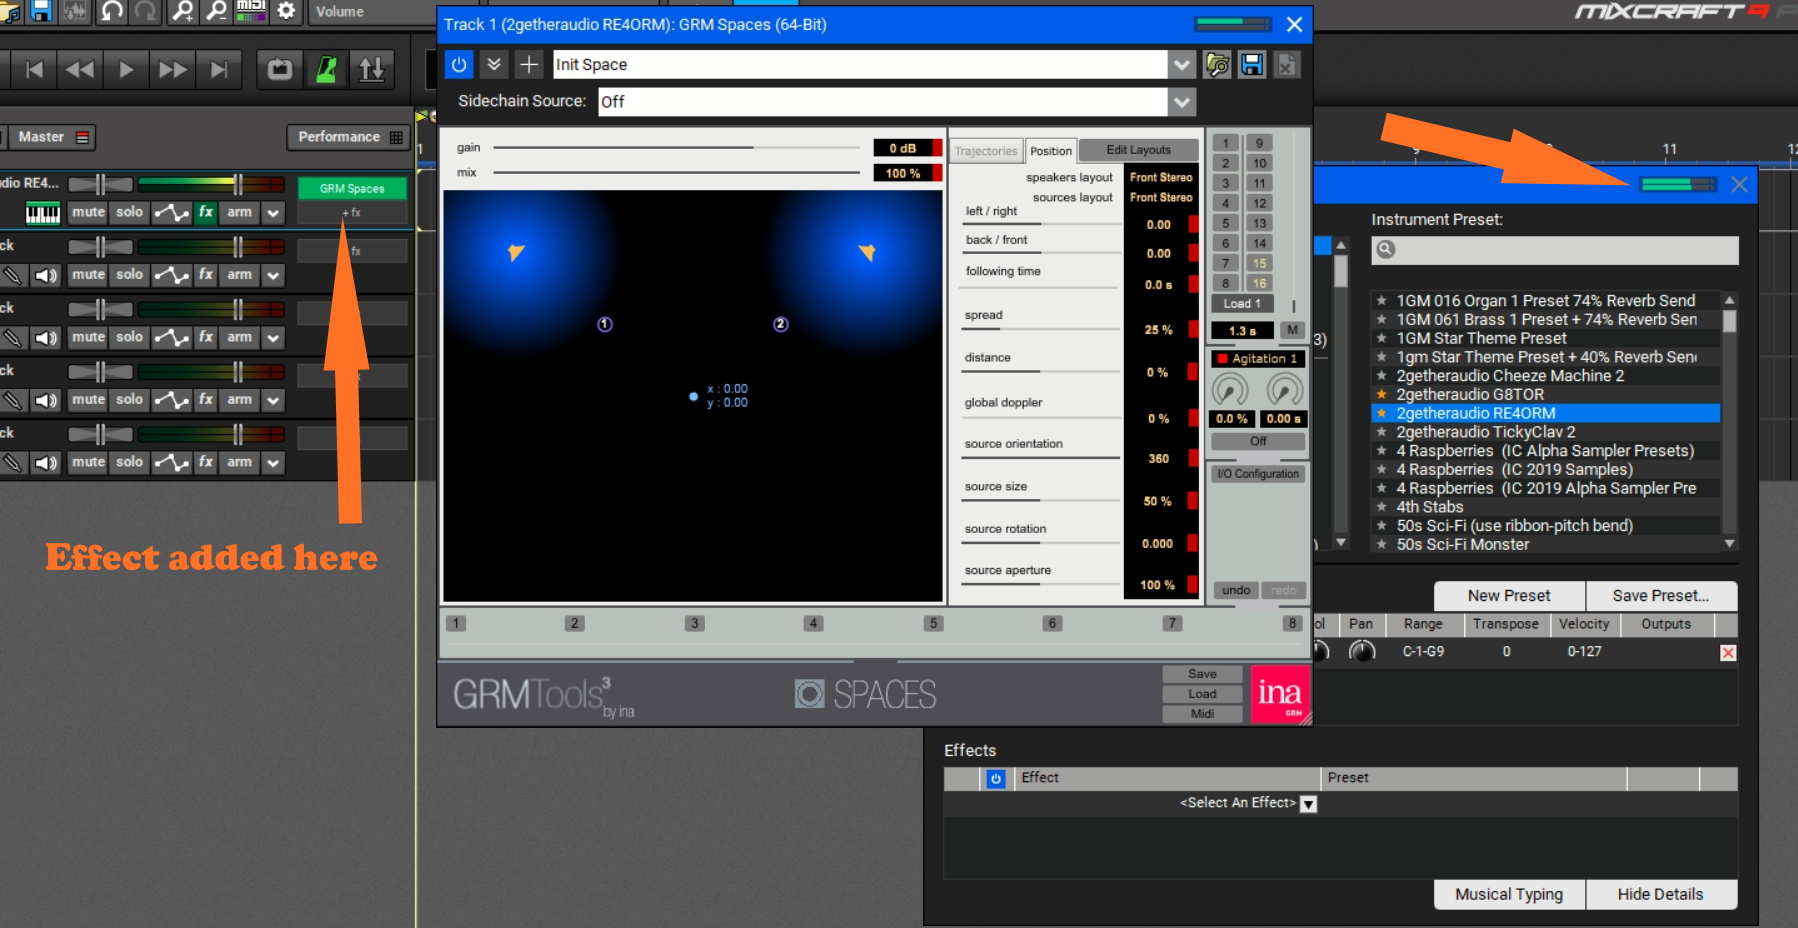Open the Performance panel button
The width and height of the screenshot is (1798, 928).
pyautogui.click(x=349, y=137)
